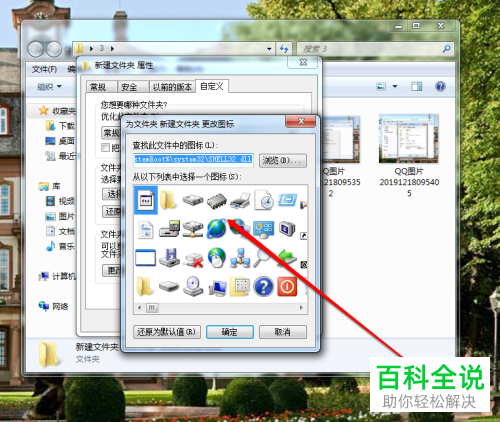This screenshot has width=500, height=422.
Task: Select 库 in navigation pane
Action: pos(49,186)
